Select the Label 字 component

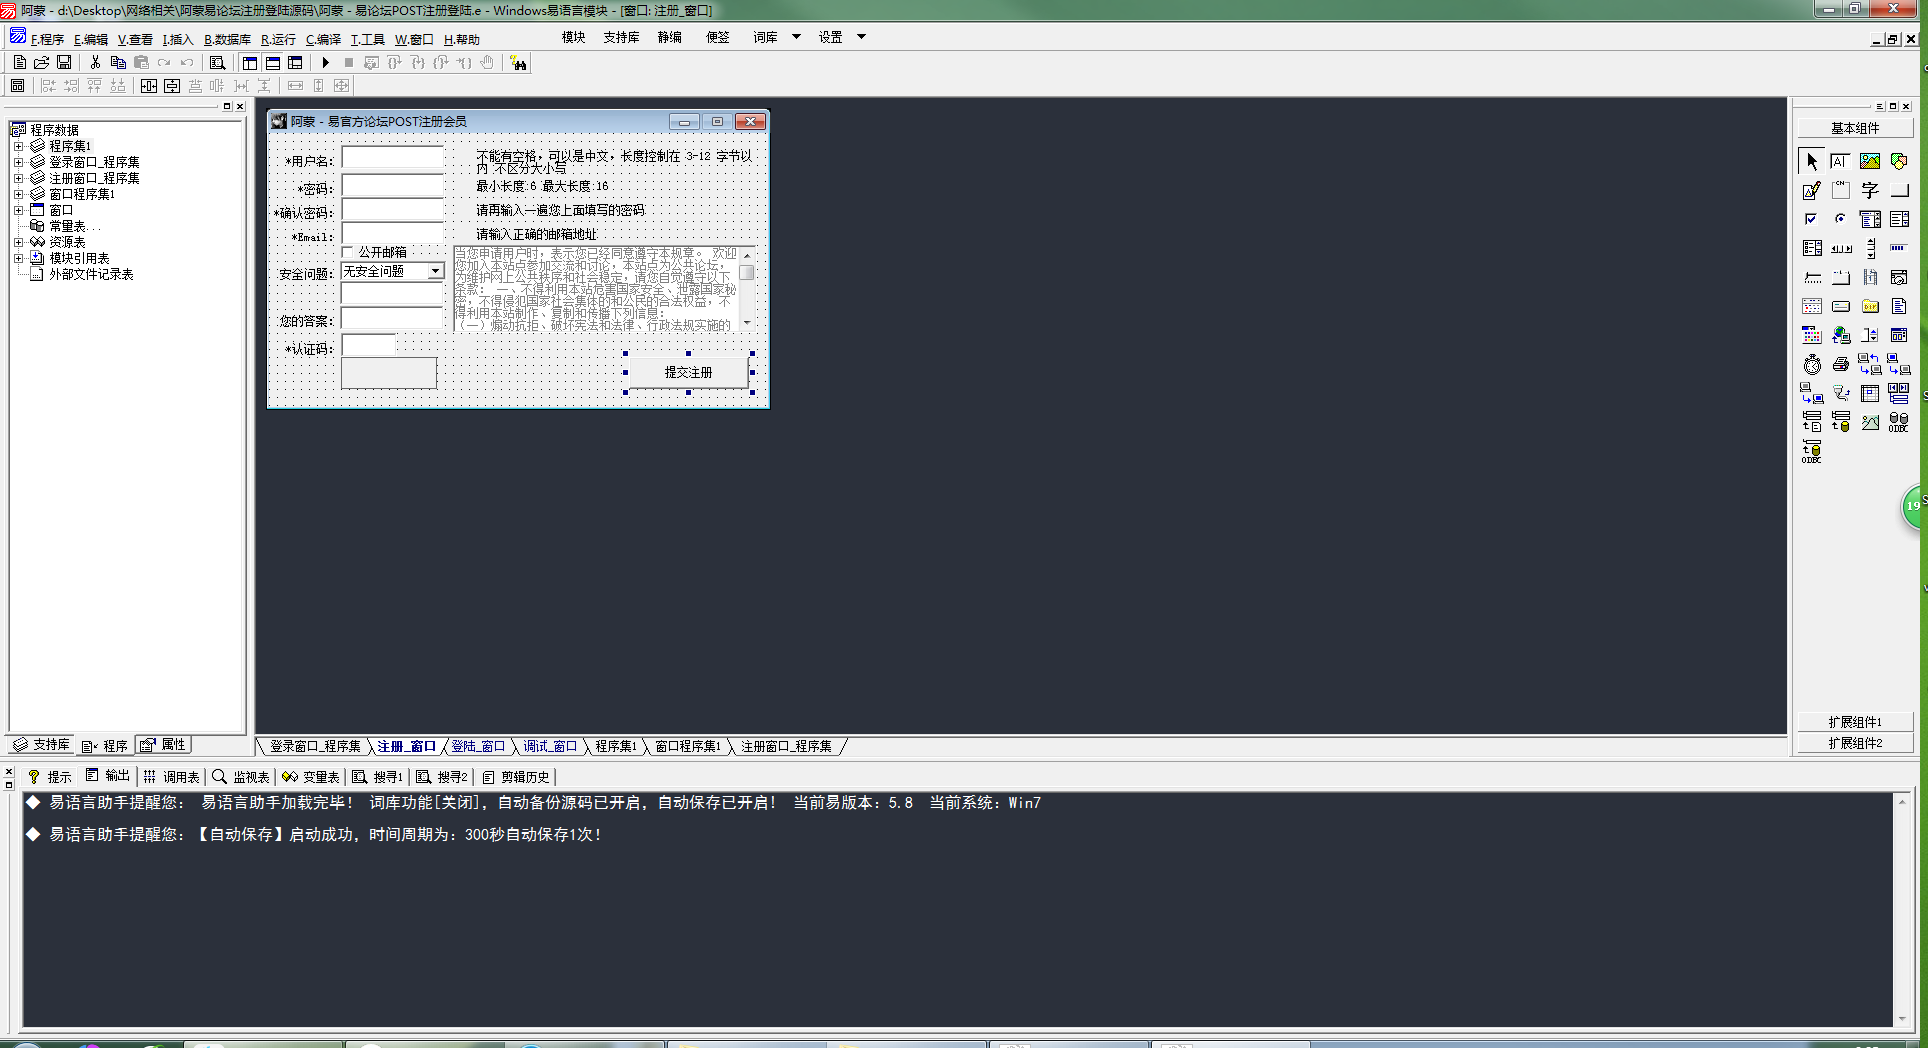[1869, 190]
